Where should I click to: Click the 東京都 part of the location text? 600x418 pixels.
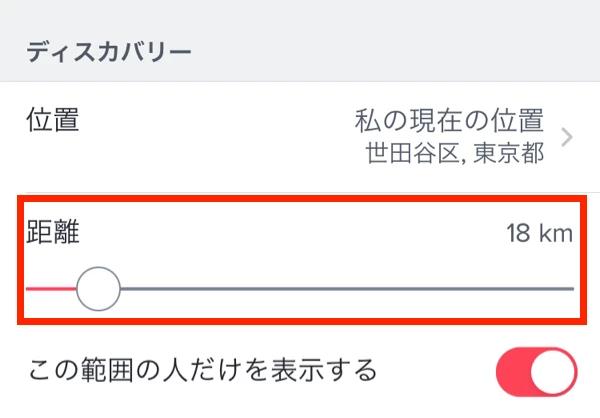pyautogui.click(x=515, y=153)
